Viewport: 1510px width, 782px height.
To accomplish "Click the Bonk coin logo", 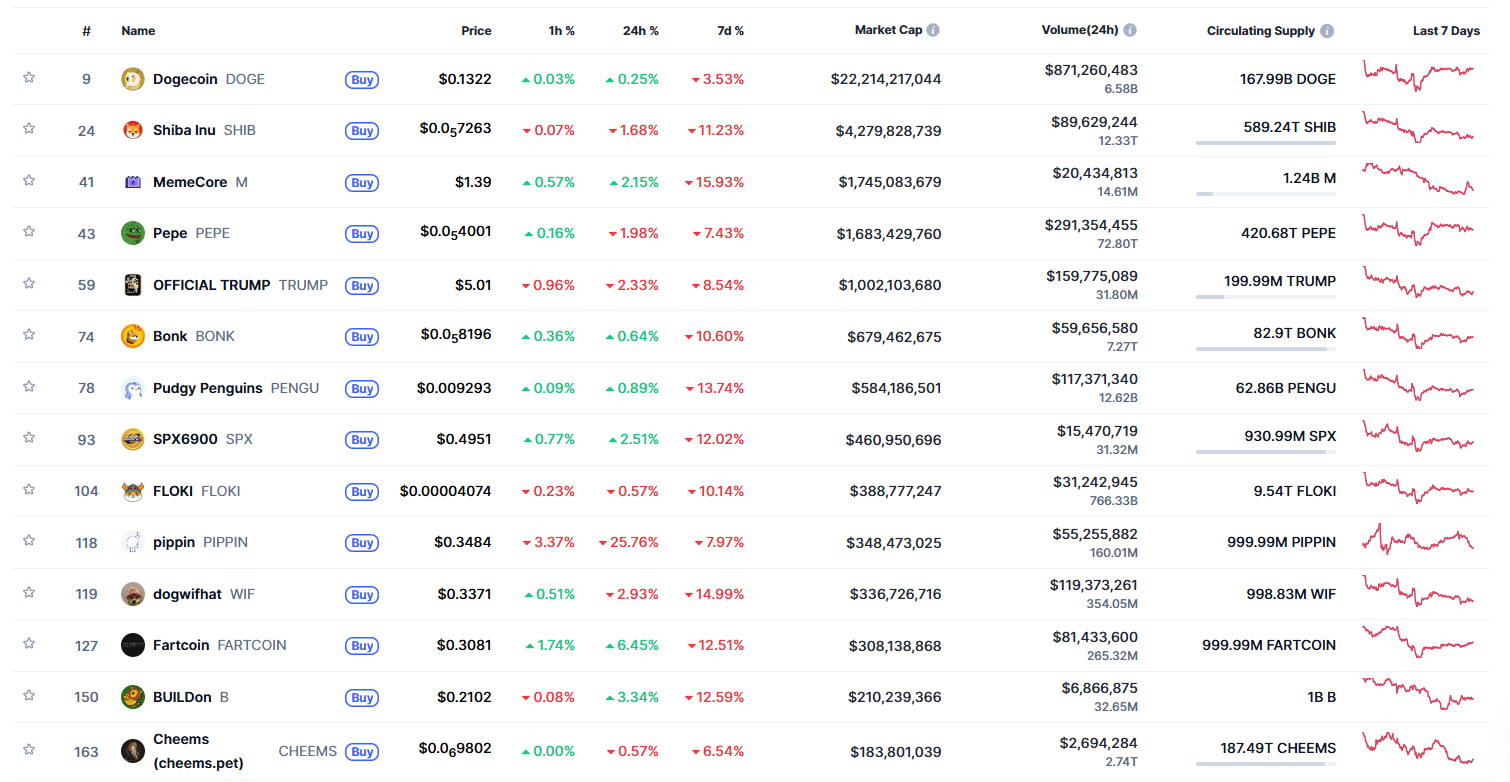I will 131,337.
